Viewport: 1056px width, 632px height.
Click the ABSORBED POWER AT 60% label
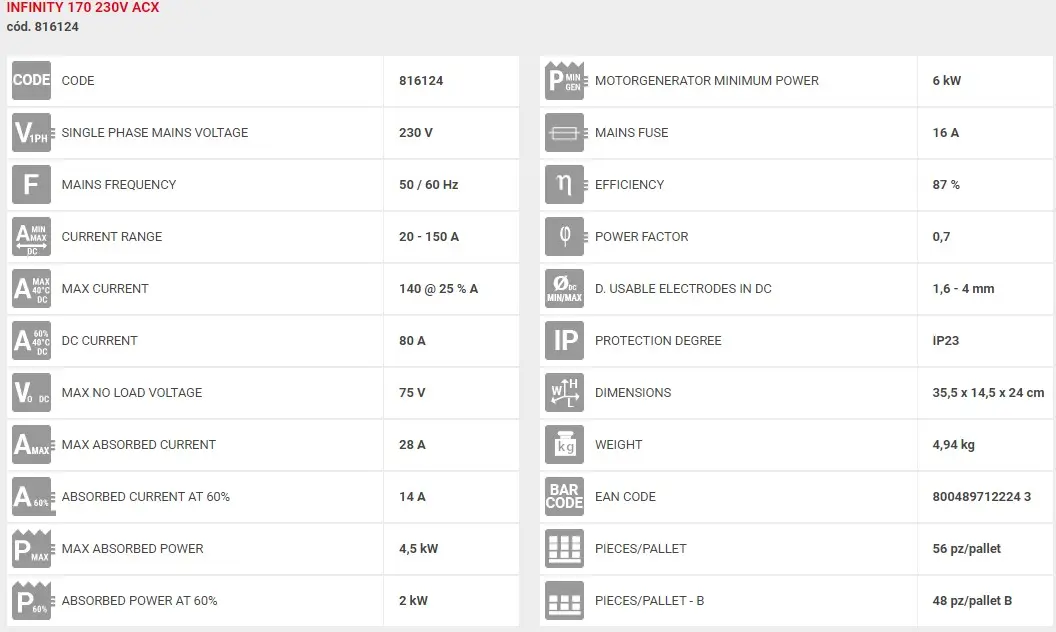click(139, 601)
